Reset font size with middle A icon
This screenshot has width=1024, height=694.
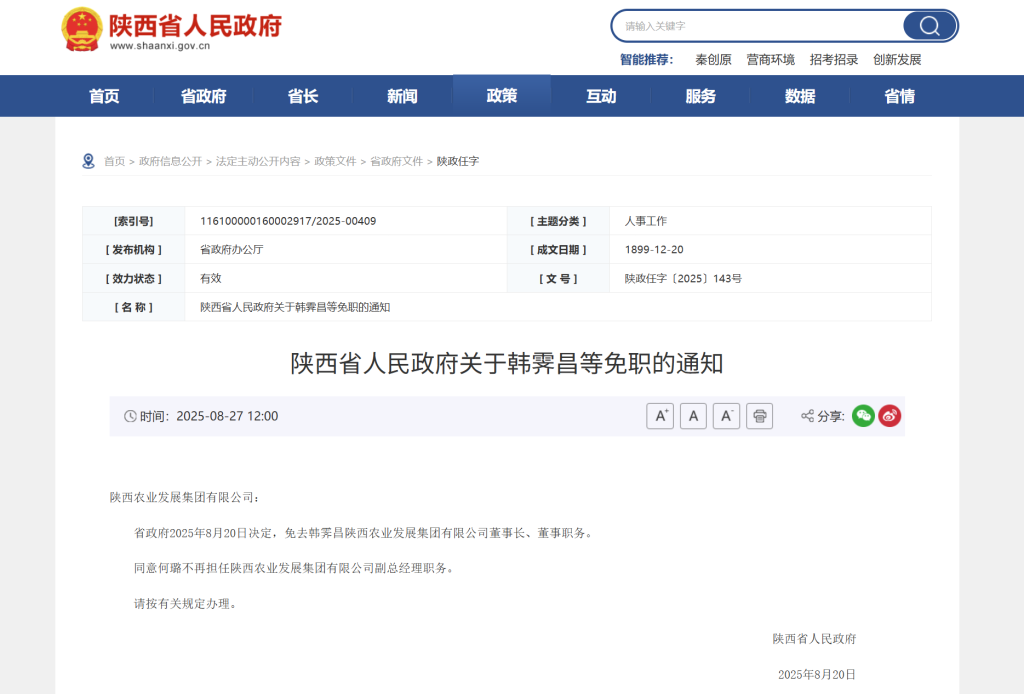(x=693, y=416)
